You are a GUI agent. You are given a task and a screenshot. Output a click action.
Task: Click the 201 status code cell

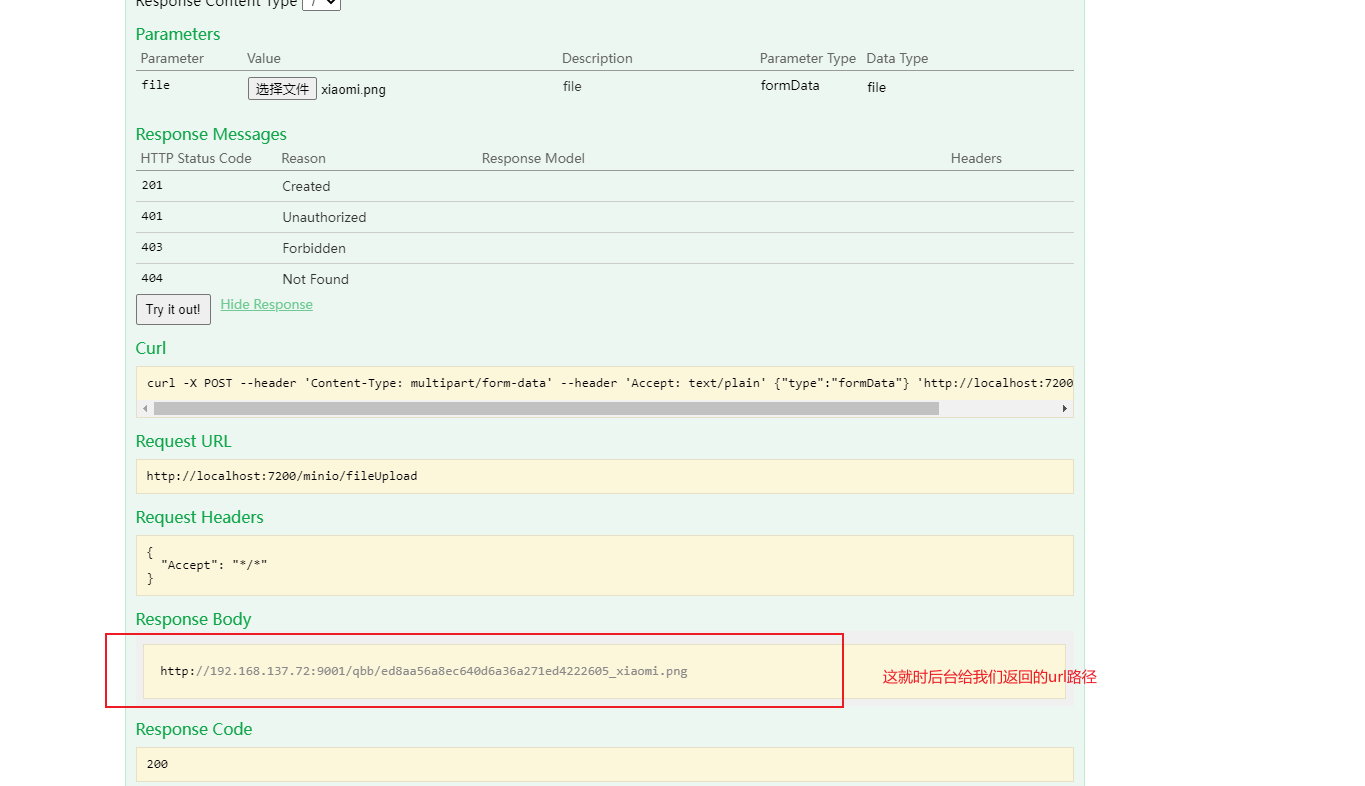[152, 185]
